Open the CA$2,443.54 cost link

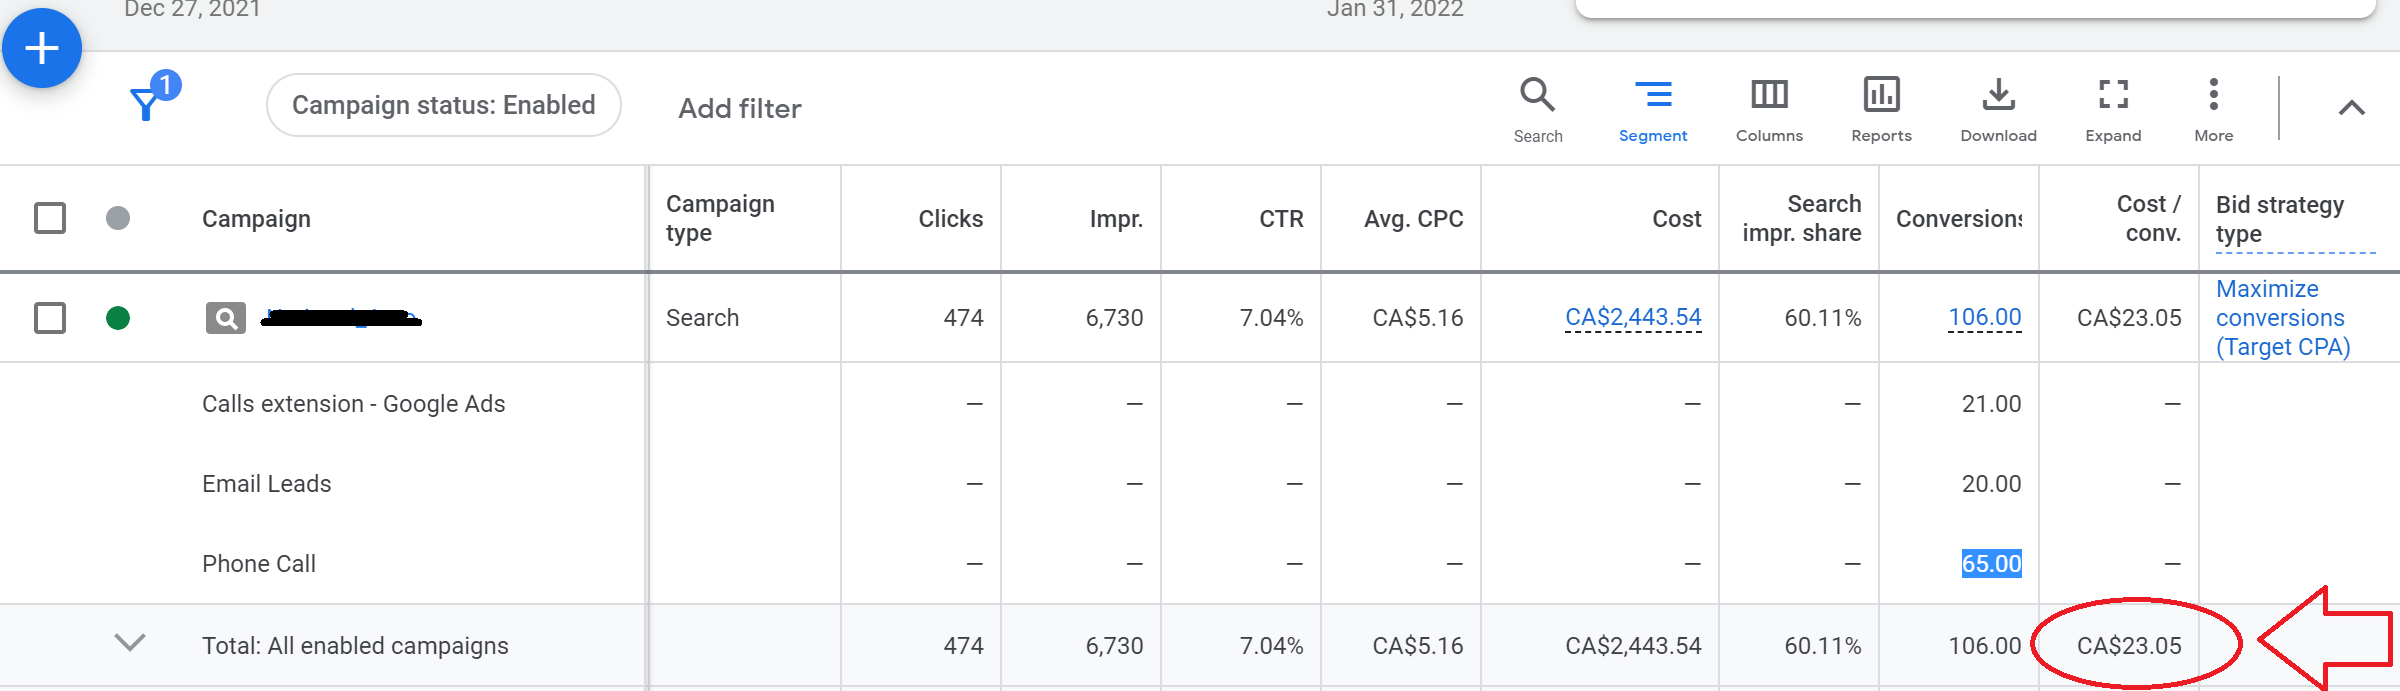tap(1633, 317)
